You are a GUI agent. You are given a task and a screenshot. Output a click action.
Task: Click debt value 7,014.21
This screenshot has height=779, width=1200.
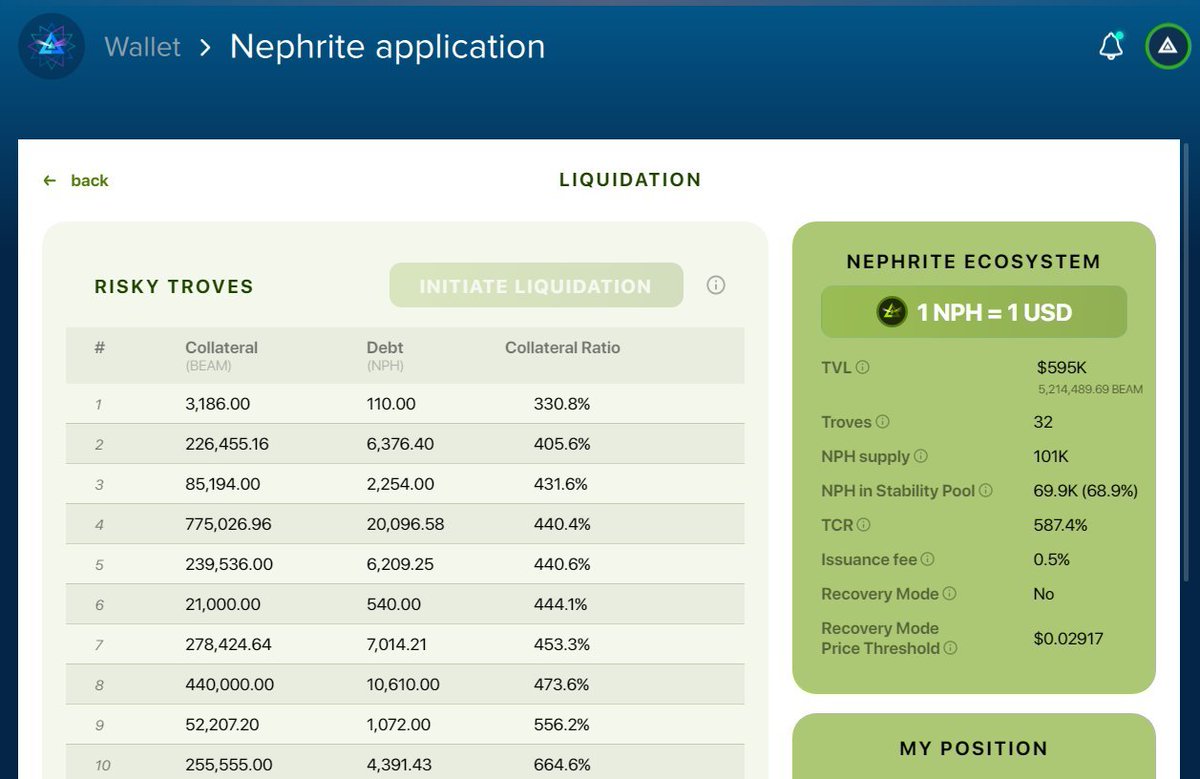point(396,644)
